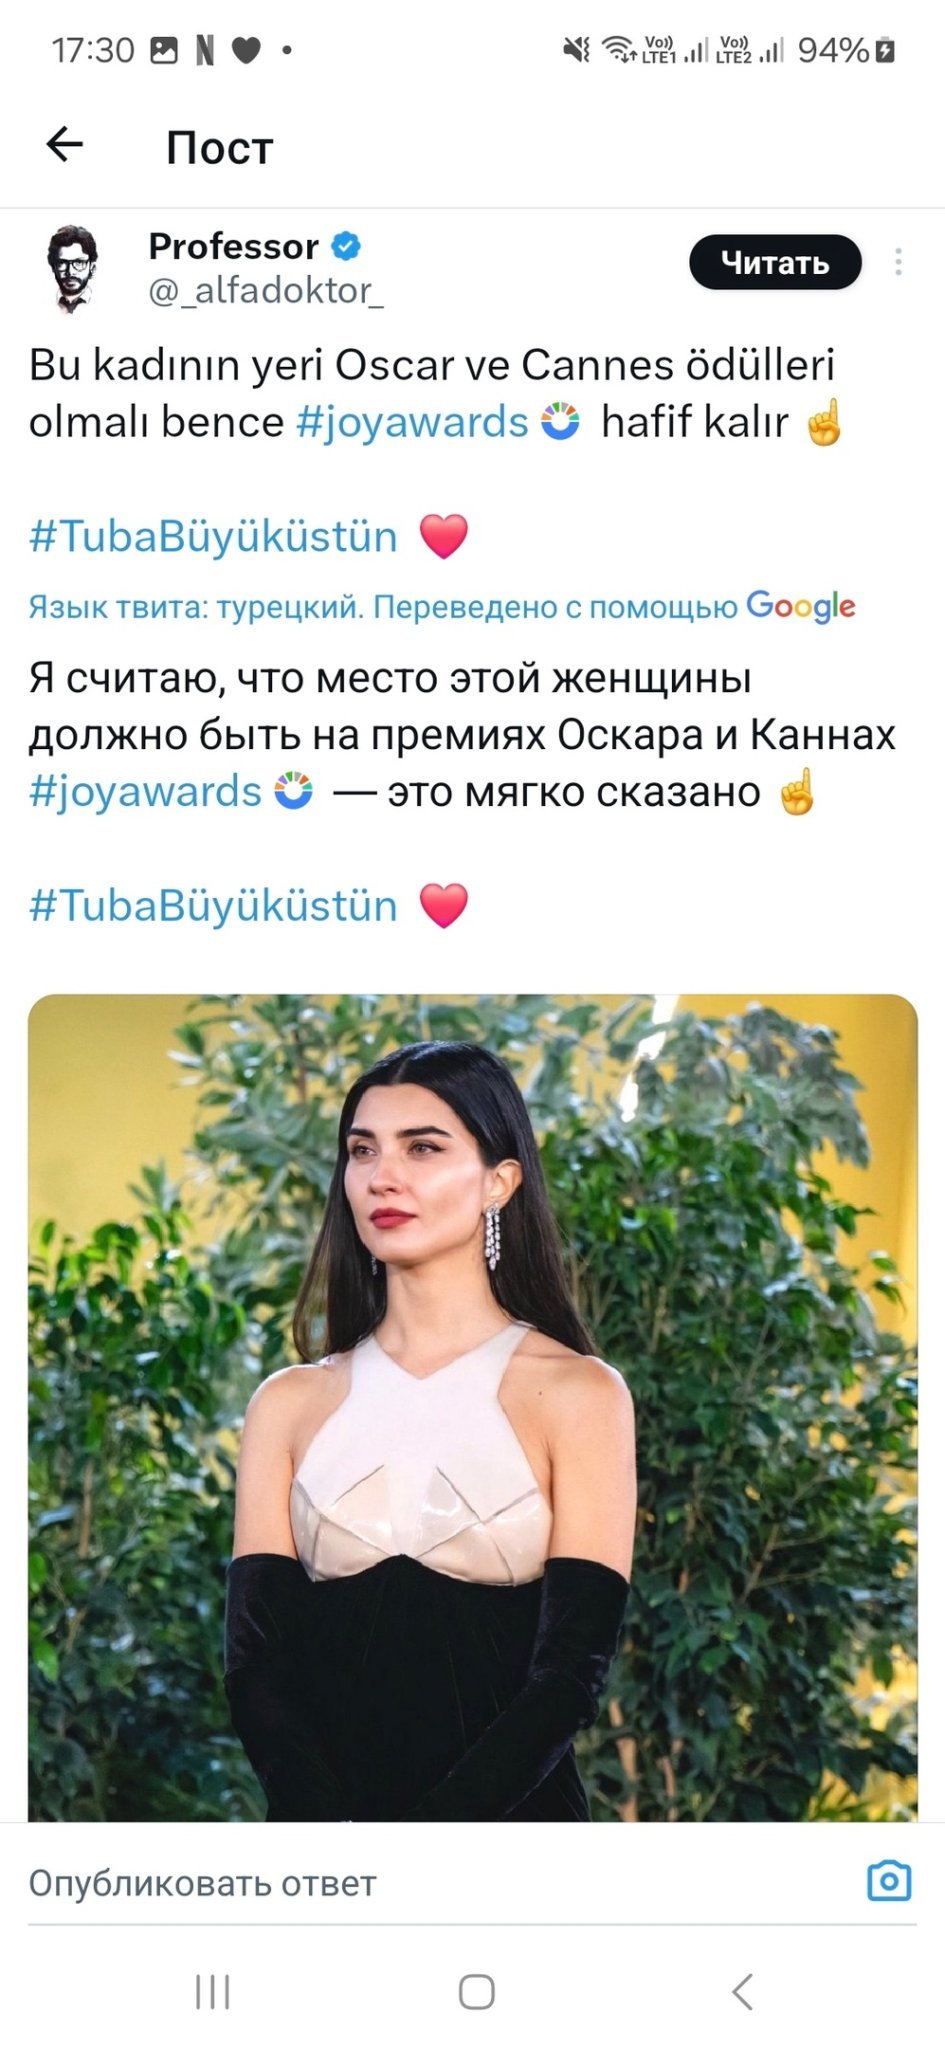Open #TubaBüyüküstün hashtag in translated text
This screenshot has width=945, height=2048.
213,906
